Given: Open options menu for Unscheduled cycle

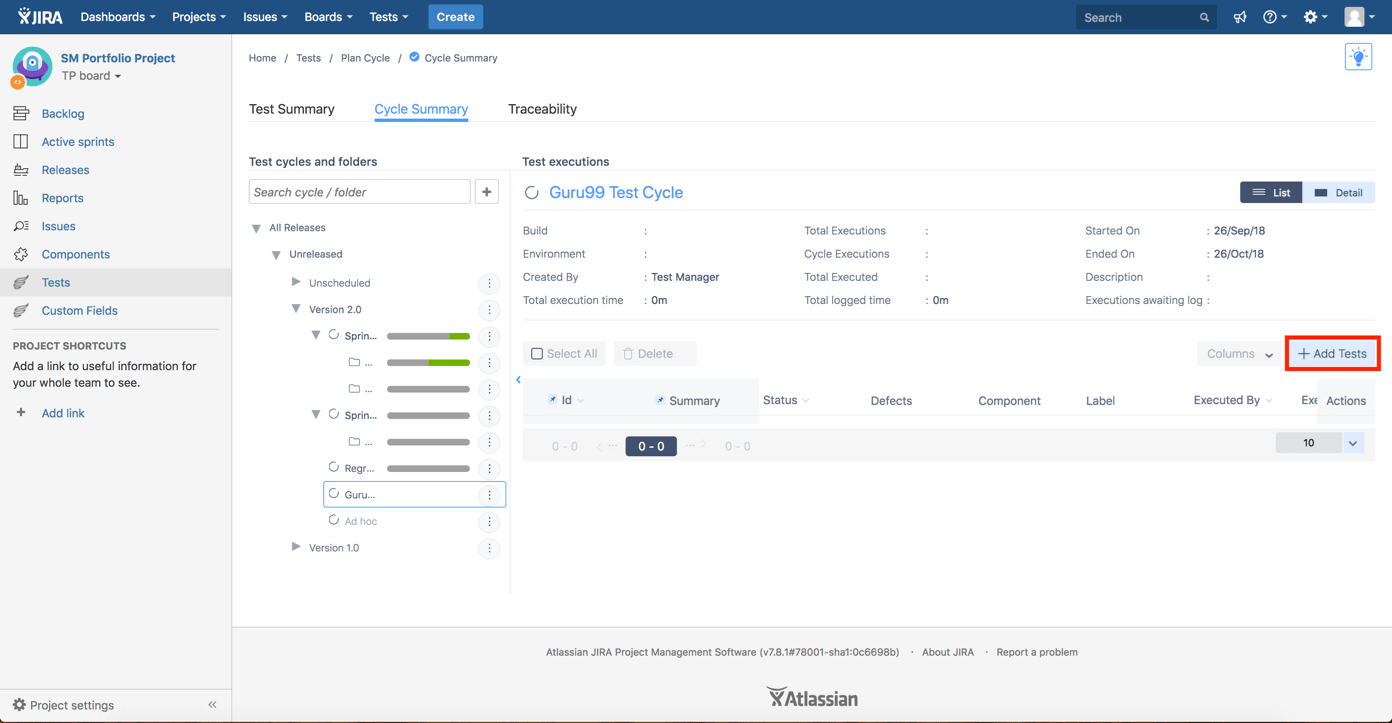Looking at the screenshot, I should (489, 284).
